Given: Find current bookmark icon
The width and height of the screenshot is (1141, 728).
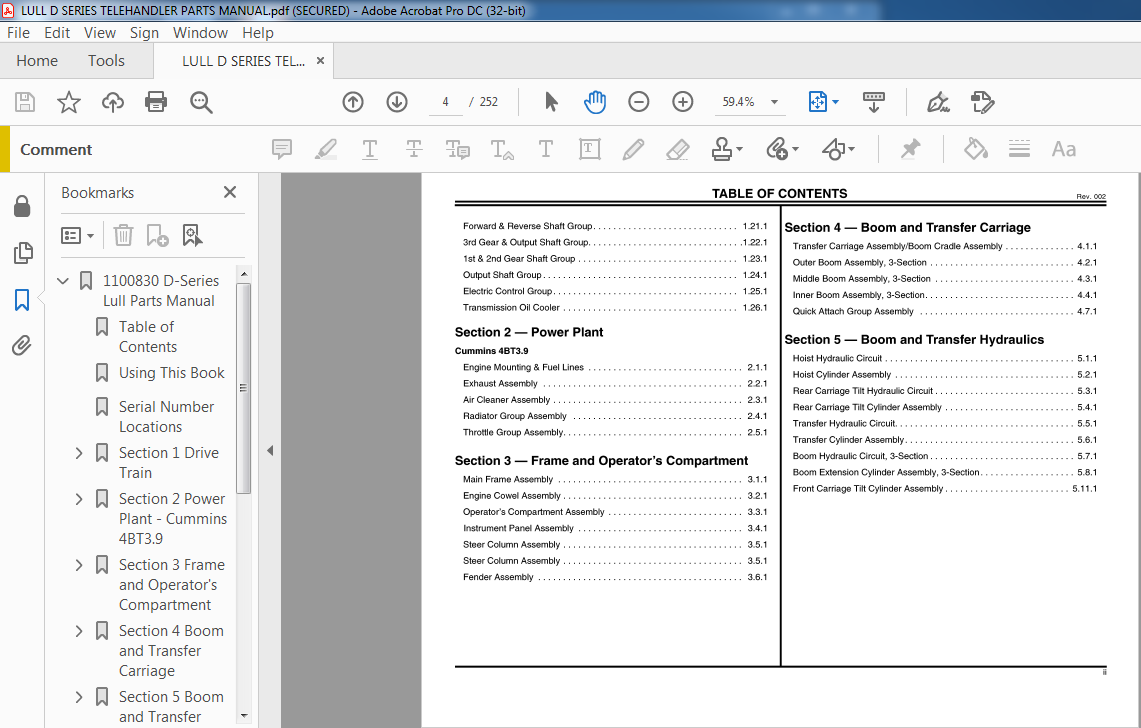Looking at the screenshot, I should 192,235.
